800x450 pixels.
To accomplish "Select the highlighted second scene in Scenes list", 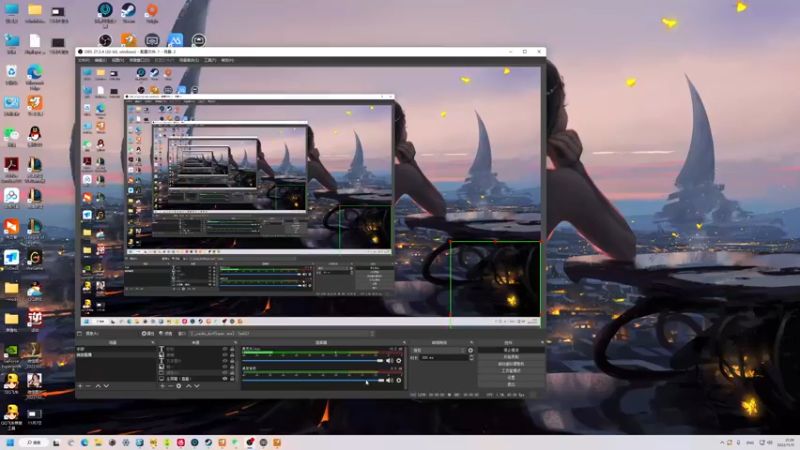I will click(115, 355).
